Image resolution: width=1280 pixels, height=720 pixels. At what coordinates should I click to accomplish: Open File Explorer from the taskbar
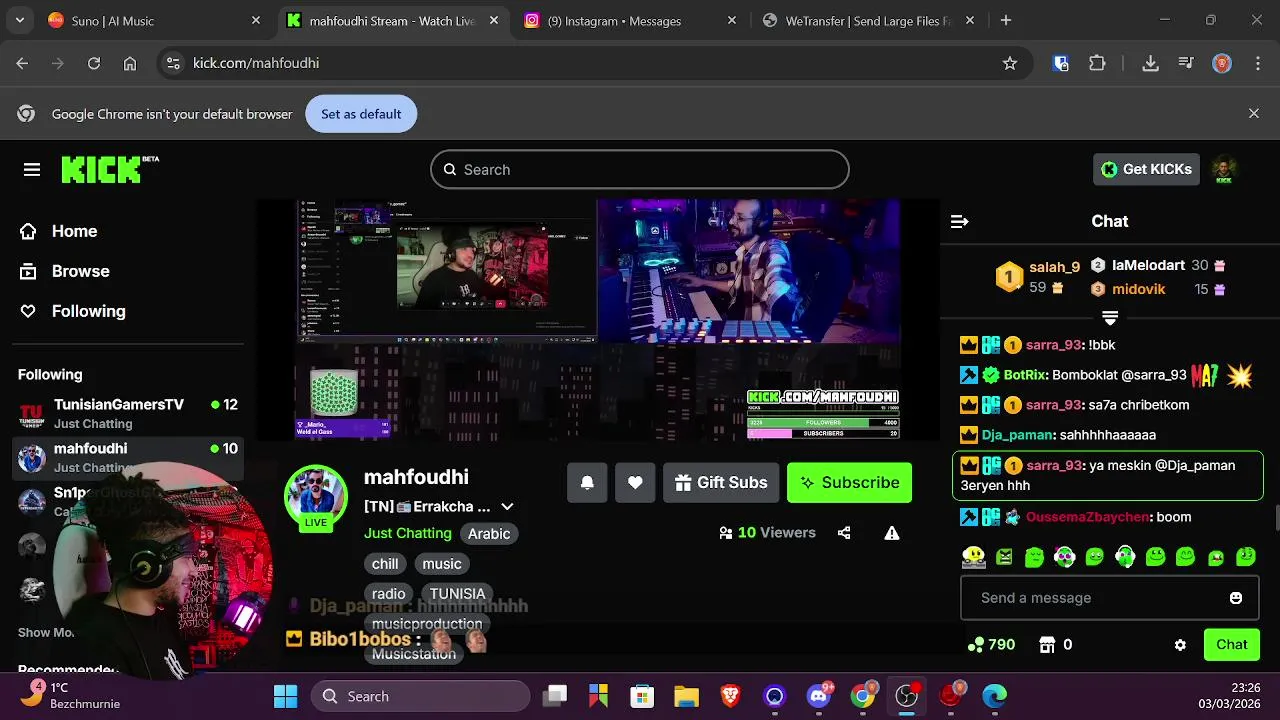tap(686, 696)
